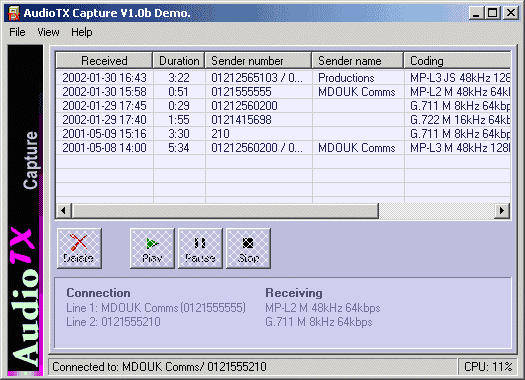
Task: Start playback with the Play button
Action: (152, 248)
